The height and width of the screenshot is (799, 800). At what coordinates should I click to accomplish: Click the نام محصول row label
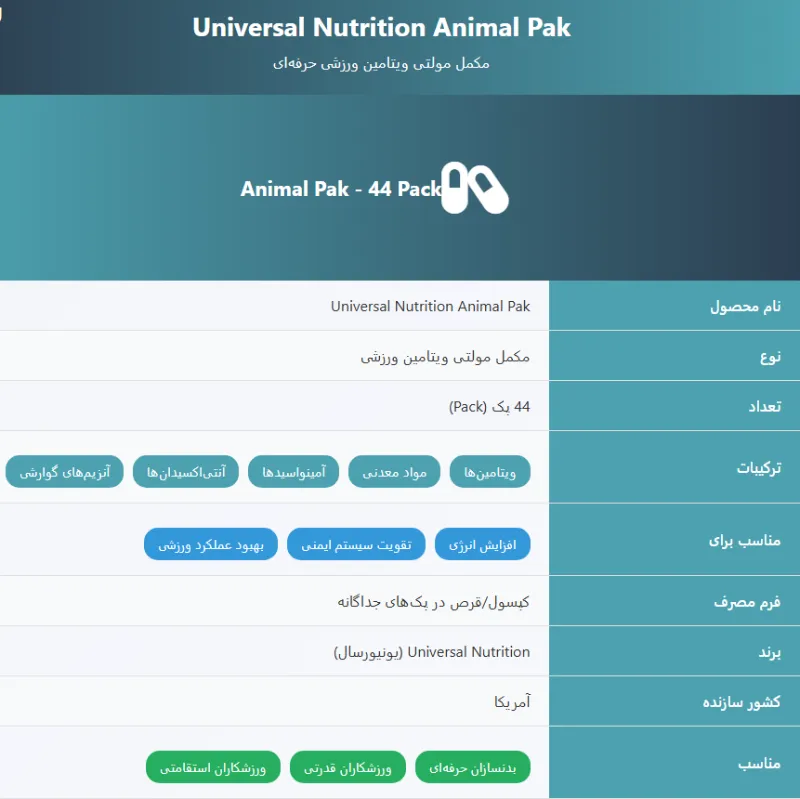pyautogui.click(x=674, y=306)
